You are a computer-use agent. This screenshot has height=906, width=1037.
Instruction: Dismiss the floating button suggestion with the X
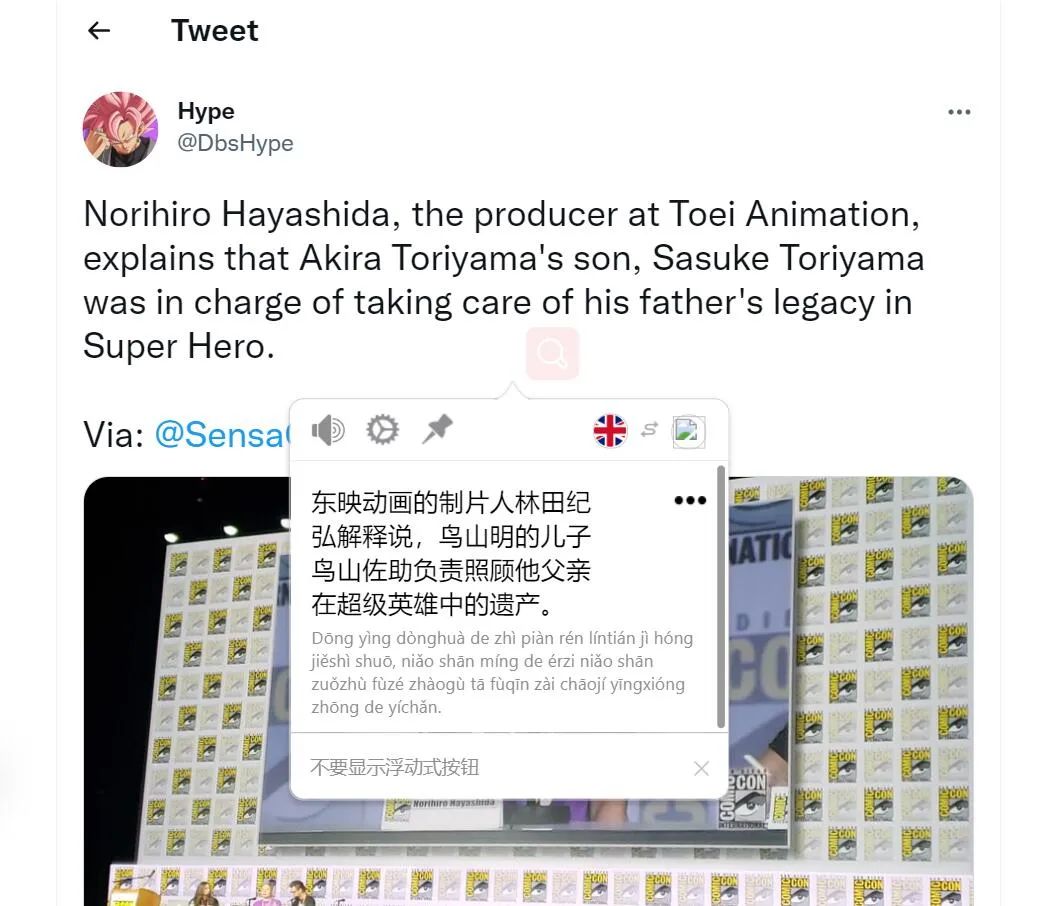tap(701, 767)
